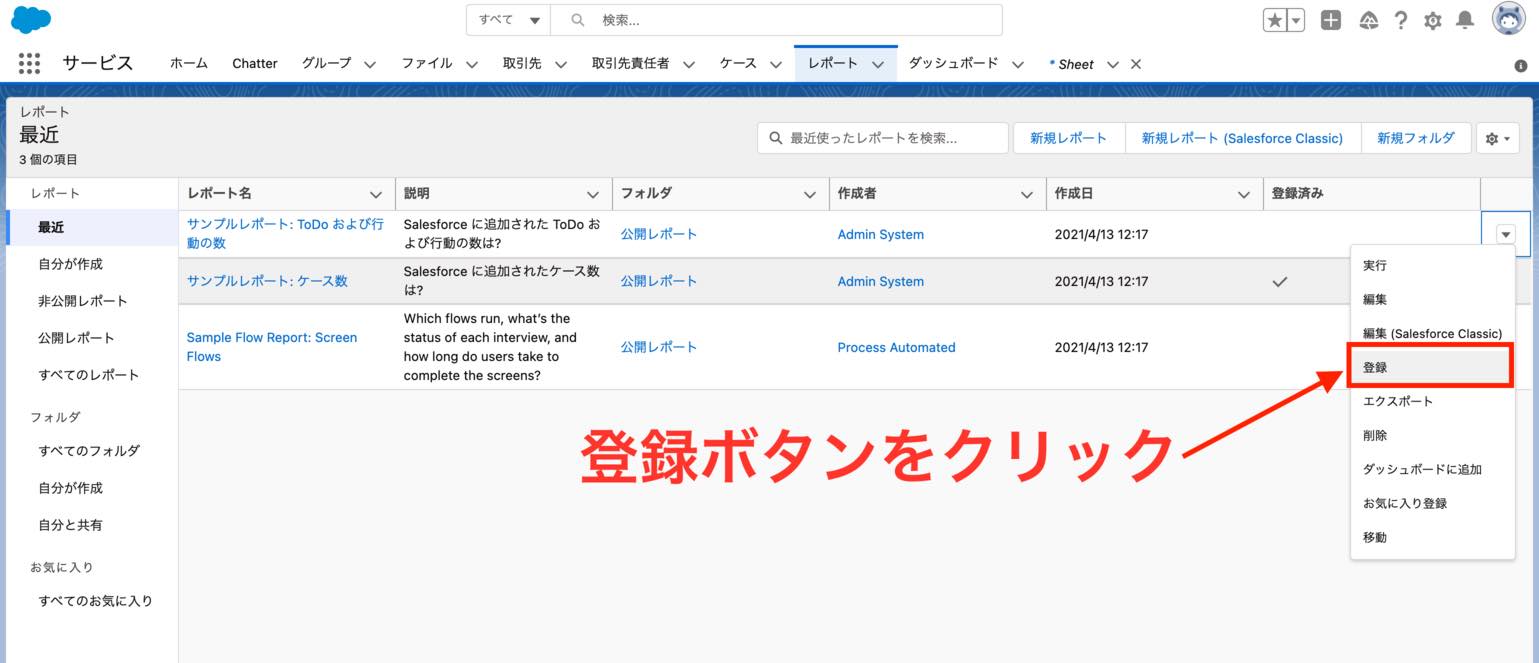
Task: Click the 新規レポート button
Action: (1069, 138)
